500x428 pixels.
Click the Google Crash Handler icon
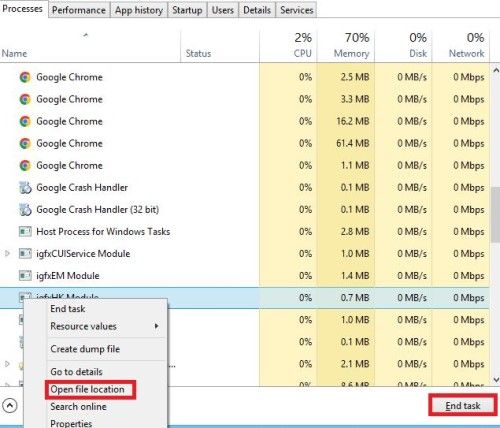coord(25,188)
